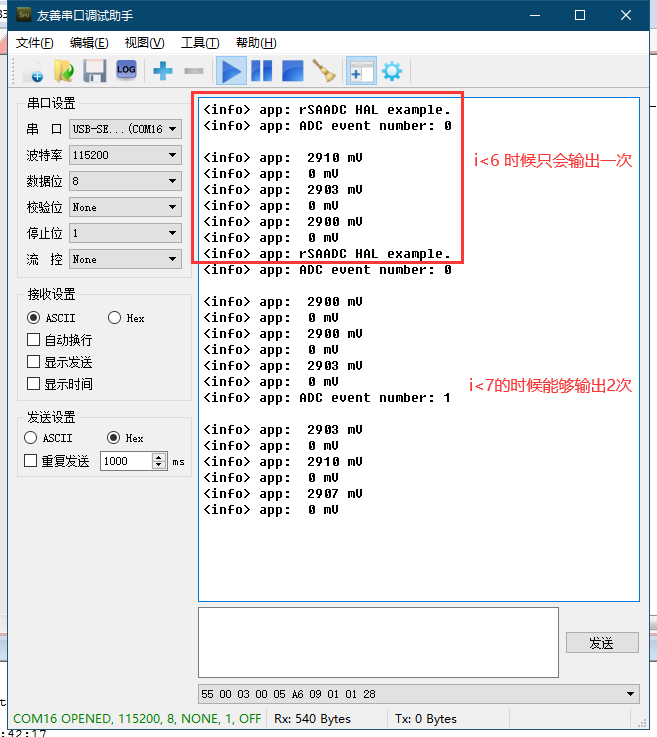
Task: Open the 视图(V) menu
Action: (x=144, y=43)
